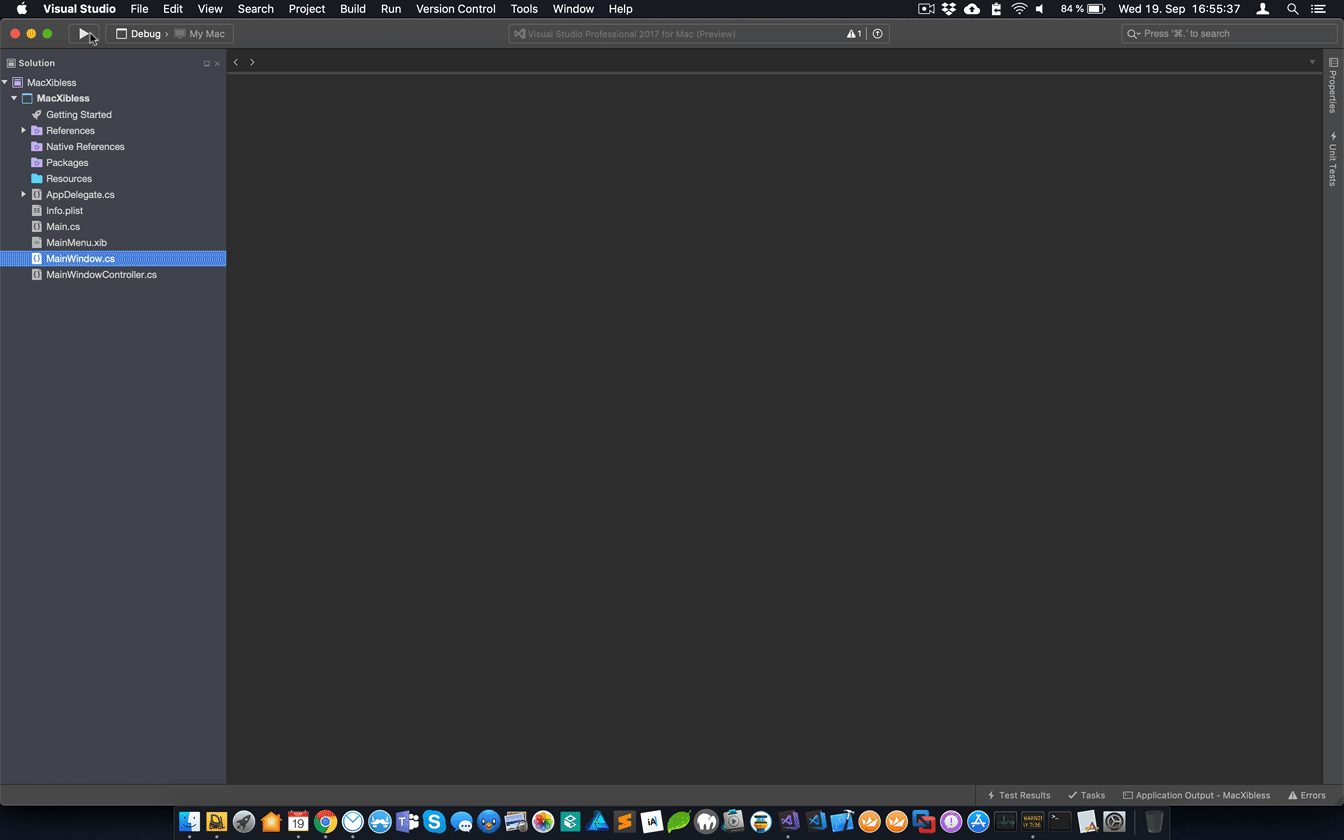Open Main.cs file
Screen dimensions: 1344x840
[63, 227]
